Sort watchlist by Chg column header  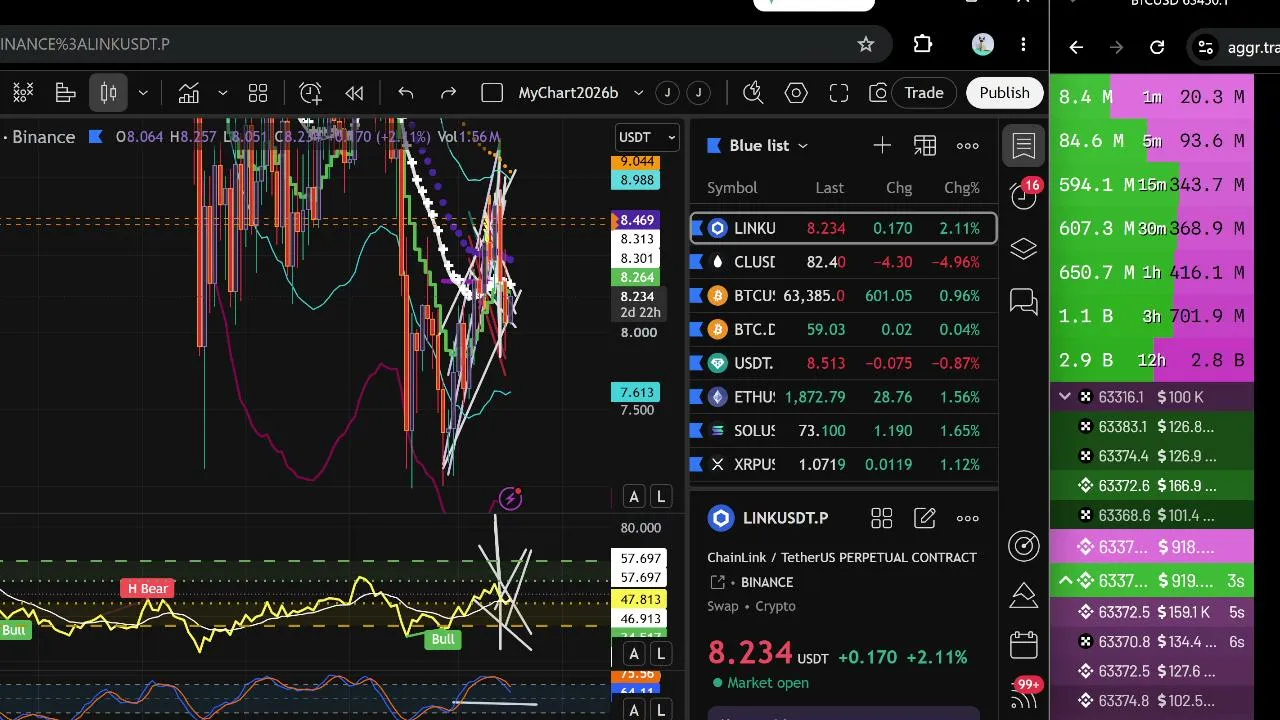point(899,188)
